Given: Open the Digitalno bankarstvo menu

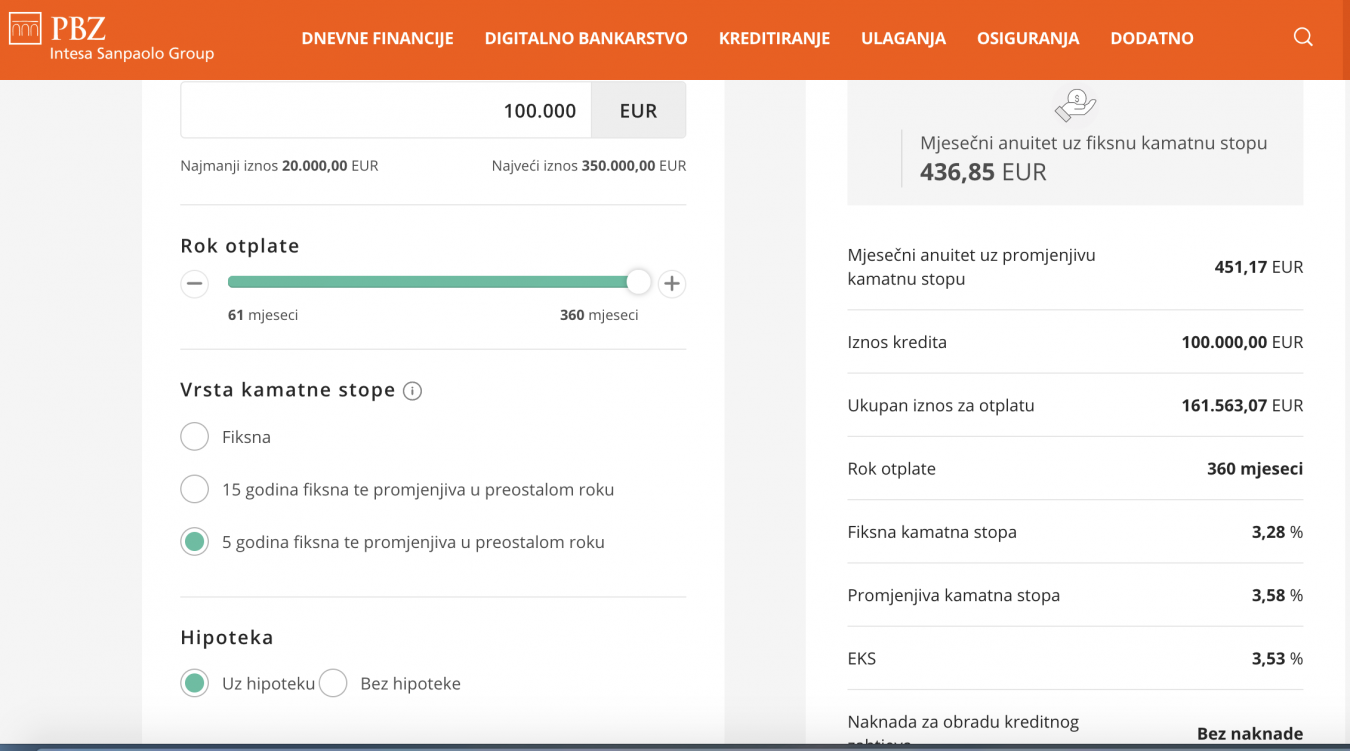Looking at the screenshot, I should point(586,39).
